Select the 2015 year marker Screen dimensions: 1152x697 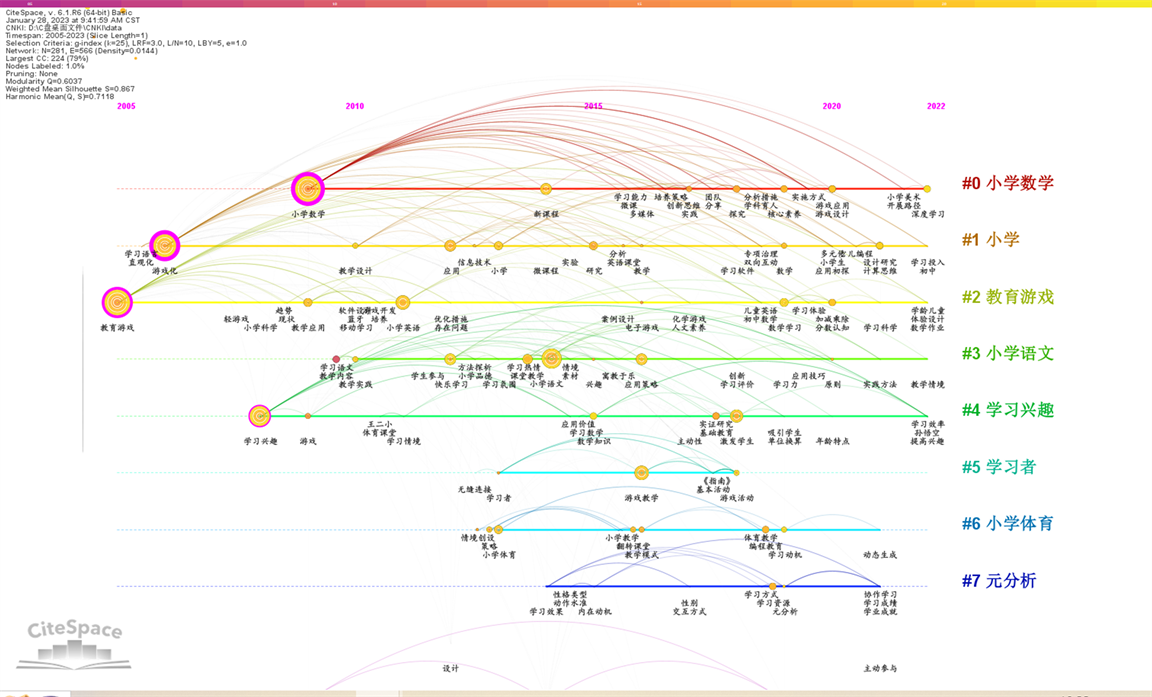coord(593,106)
